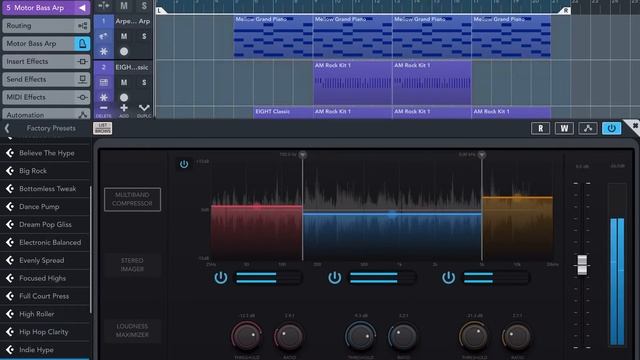
Task: Click the left locator L marker
Action: [160, 11]
